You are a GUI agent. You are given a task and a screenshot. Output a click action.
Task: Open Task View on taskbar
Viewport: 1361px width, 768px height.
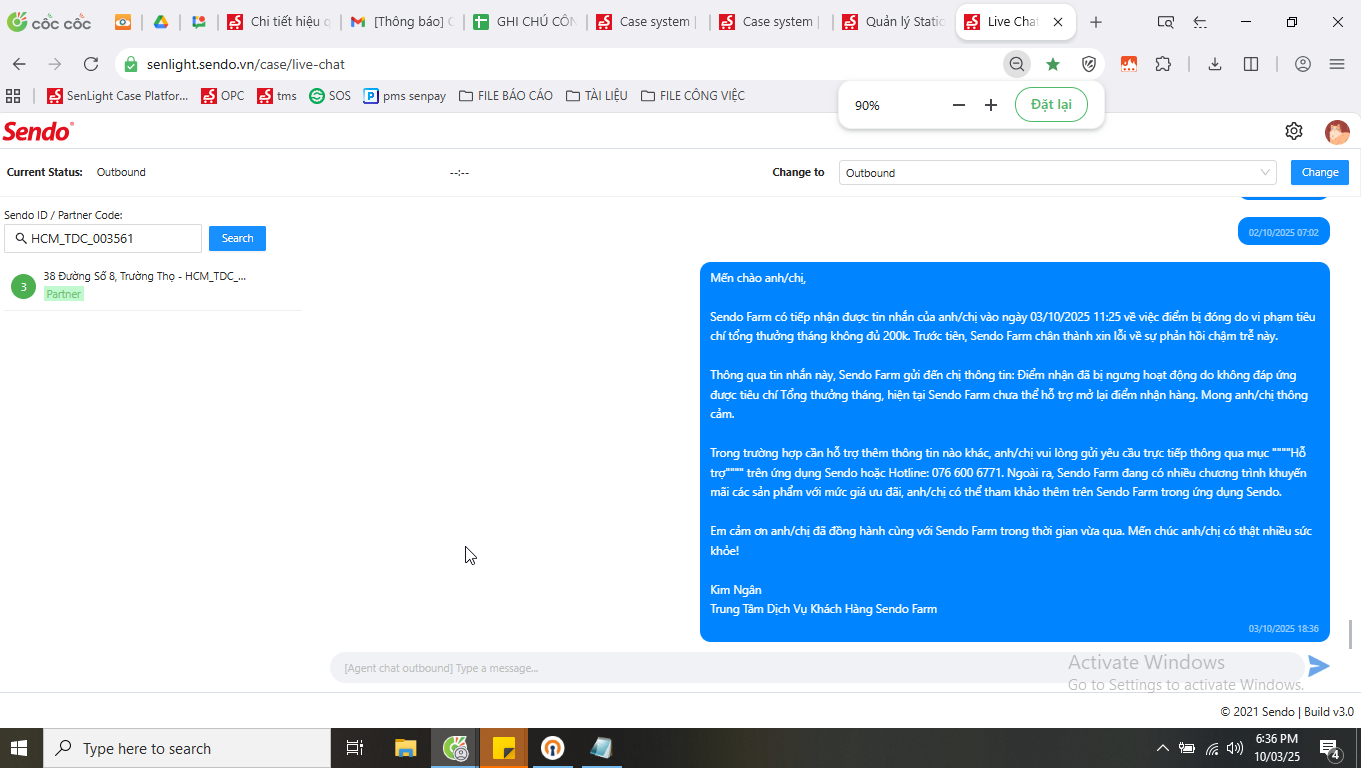(x=354, y=748)
